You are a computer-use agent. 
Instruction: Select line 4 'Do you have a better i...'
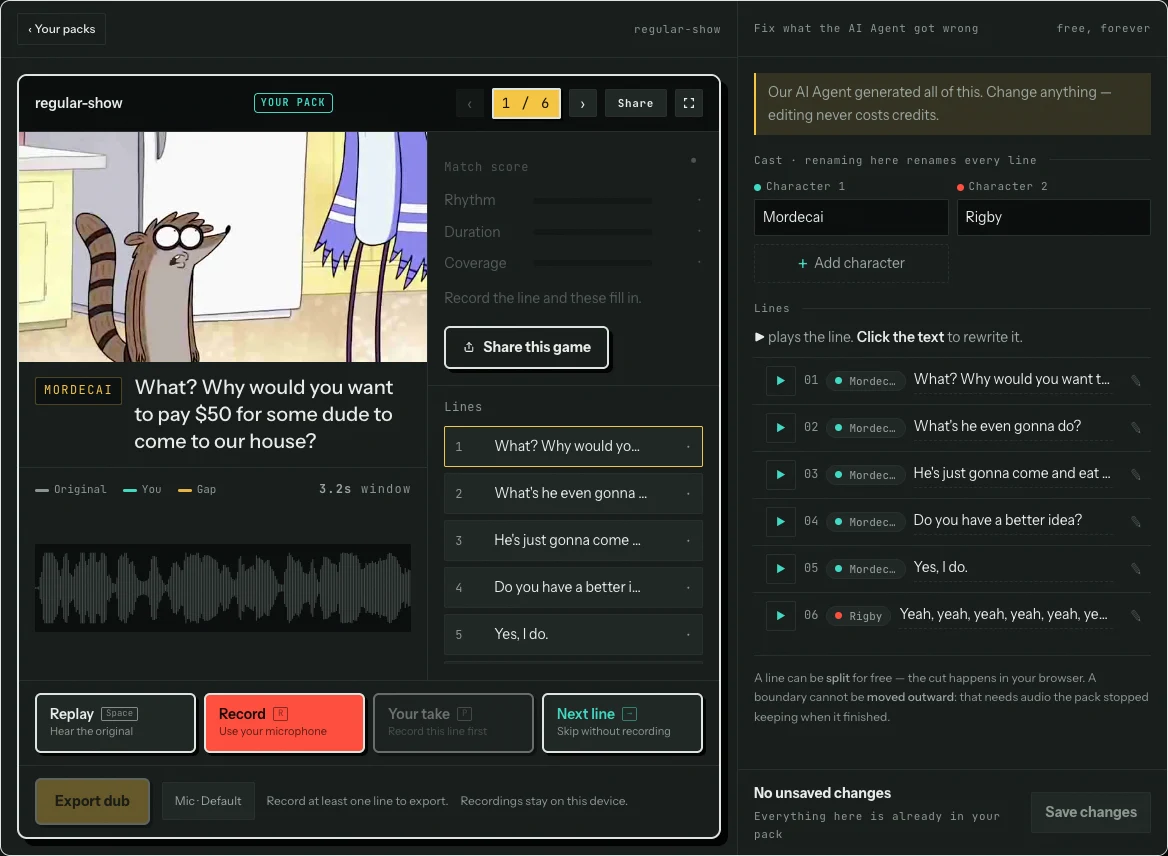click(x=573, y=587)
